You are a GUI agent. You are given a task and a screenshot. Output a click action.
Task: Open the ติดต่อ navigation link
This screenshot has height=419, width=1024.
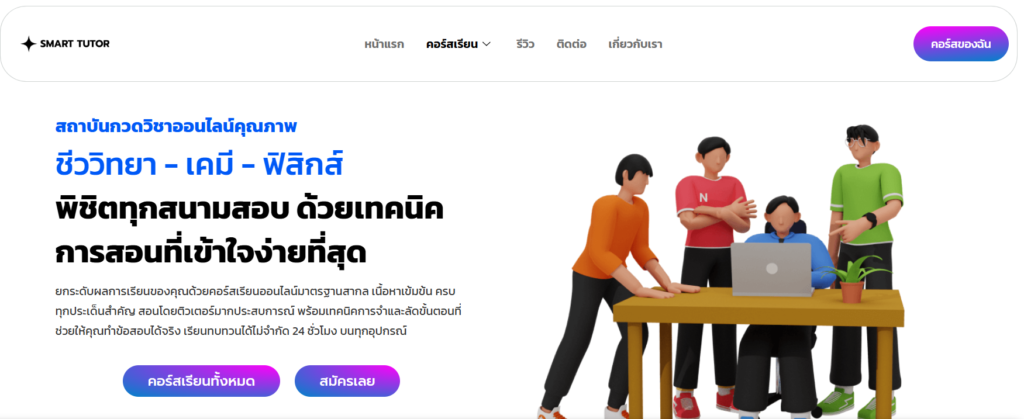pyautogui.click(x=571, y=44)
